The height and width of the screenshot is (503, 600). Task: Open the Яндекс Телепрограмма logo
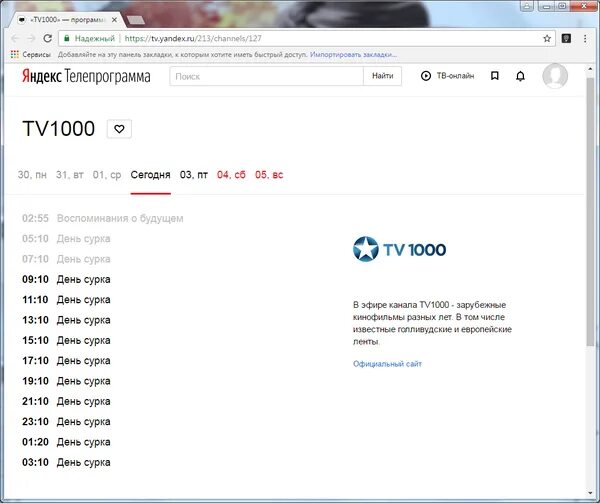point(86,76)
